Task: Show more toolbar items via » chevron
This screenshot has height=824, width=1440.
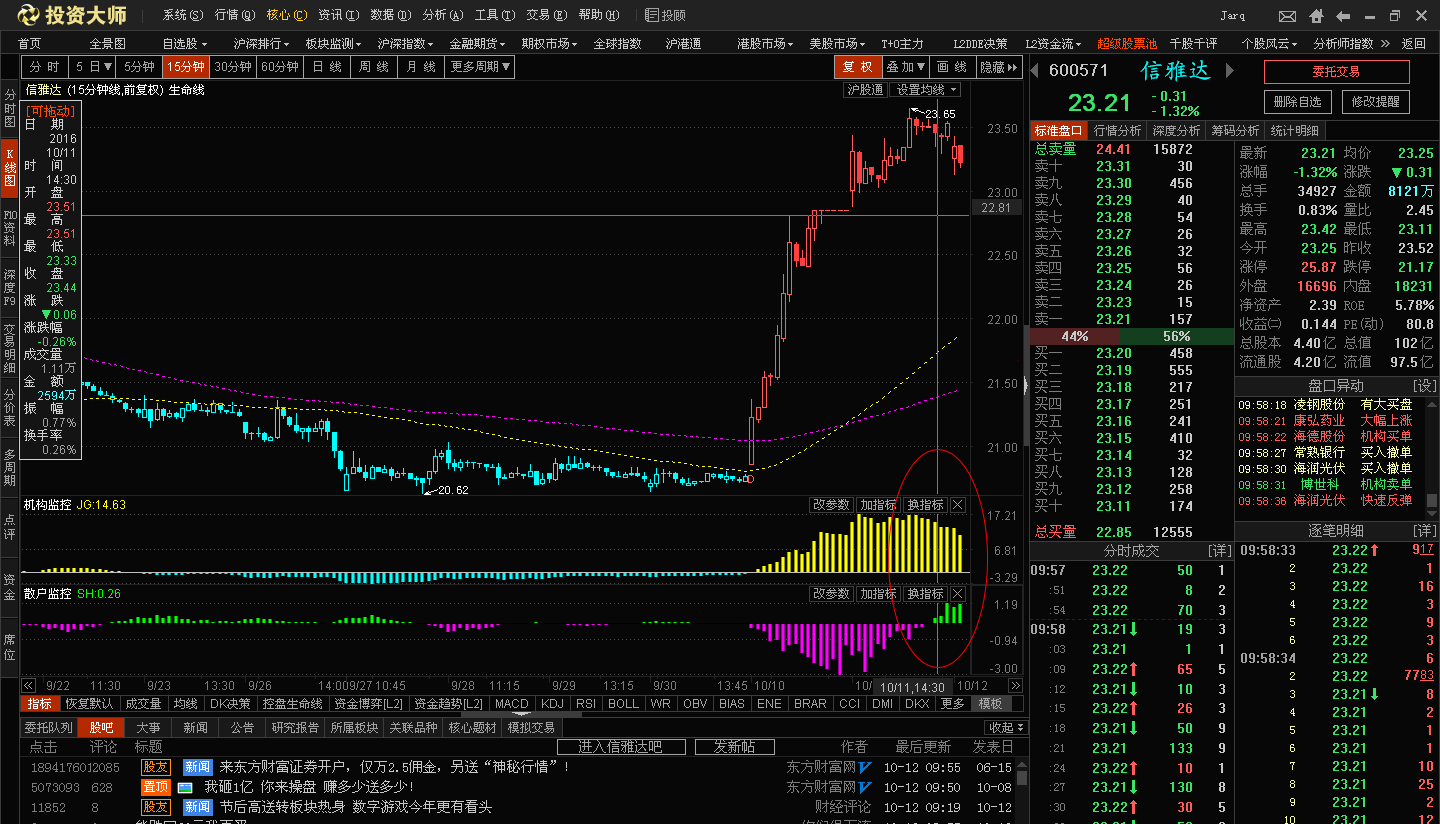Action: click(x=1385, y=44)
